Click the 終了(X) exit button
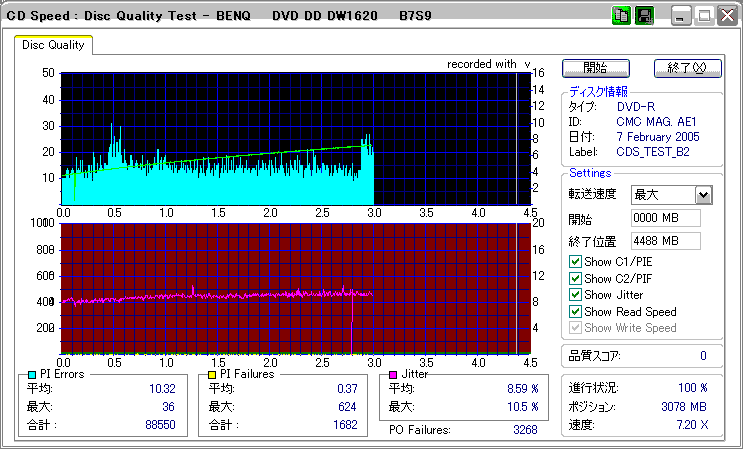 [x=688, y=68]
